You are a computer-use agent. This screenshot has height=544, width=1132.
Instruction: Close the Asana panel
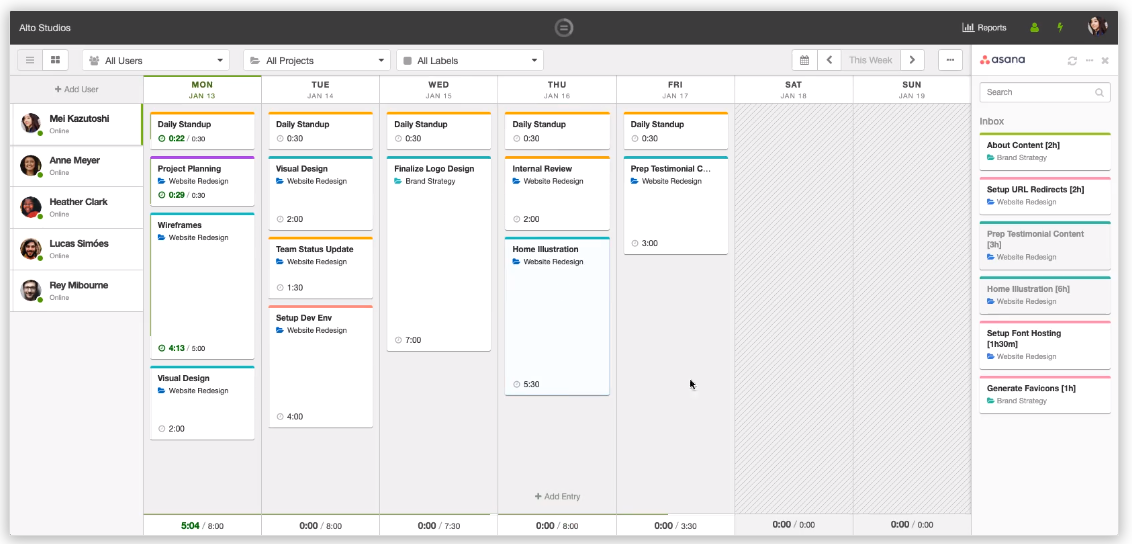click(x=1105, y=61)
